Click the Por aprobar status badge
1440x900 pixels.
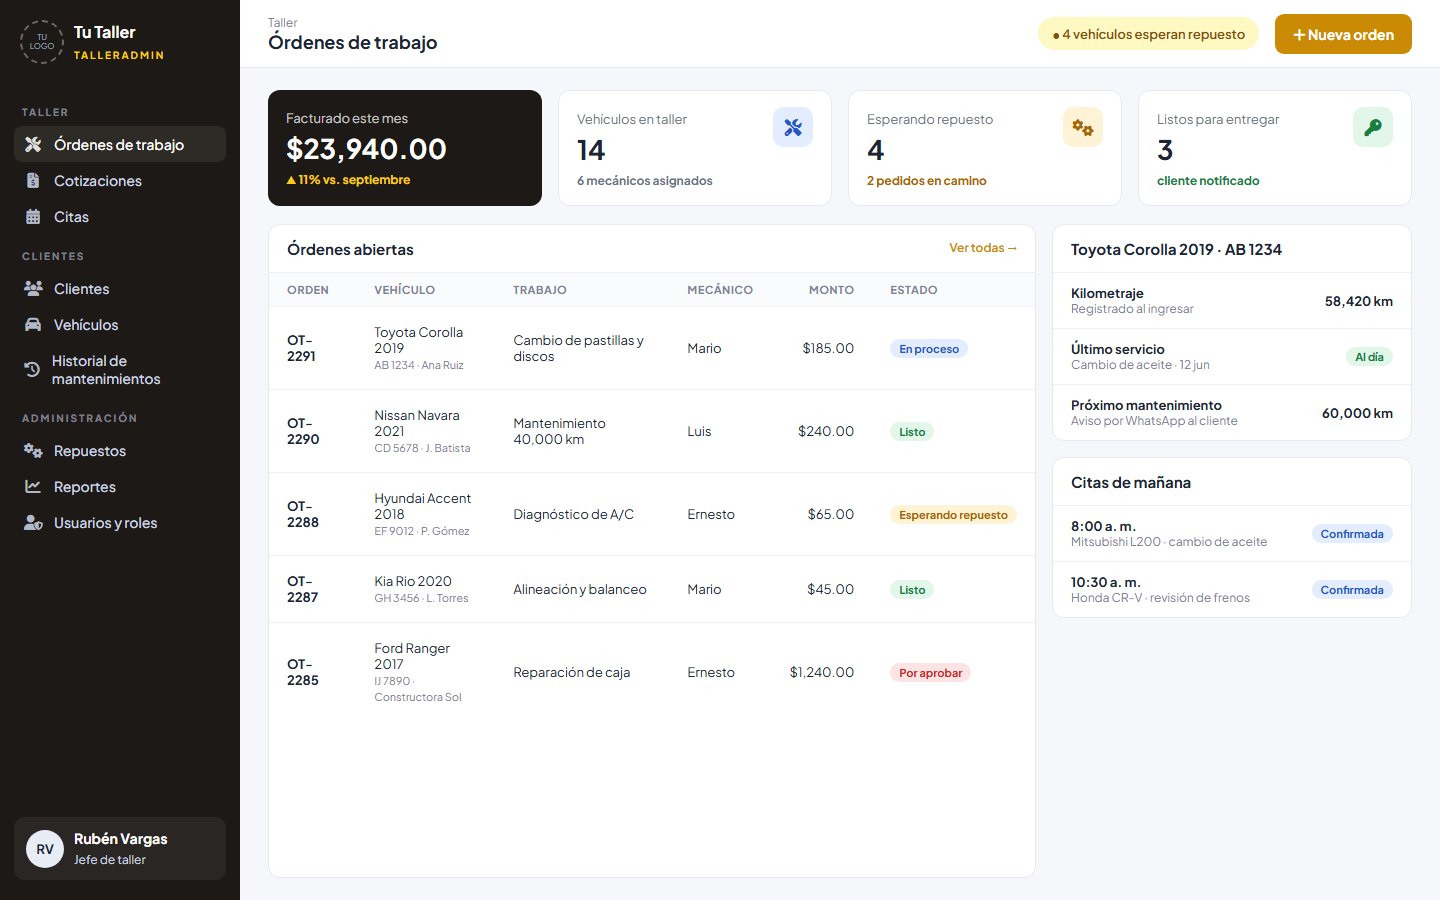click(930, 673)
